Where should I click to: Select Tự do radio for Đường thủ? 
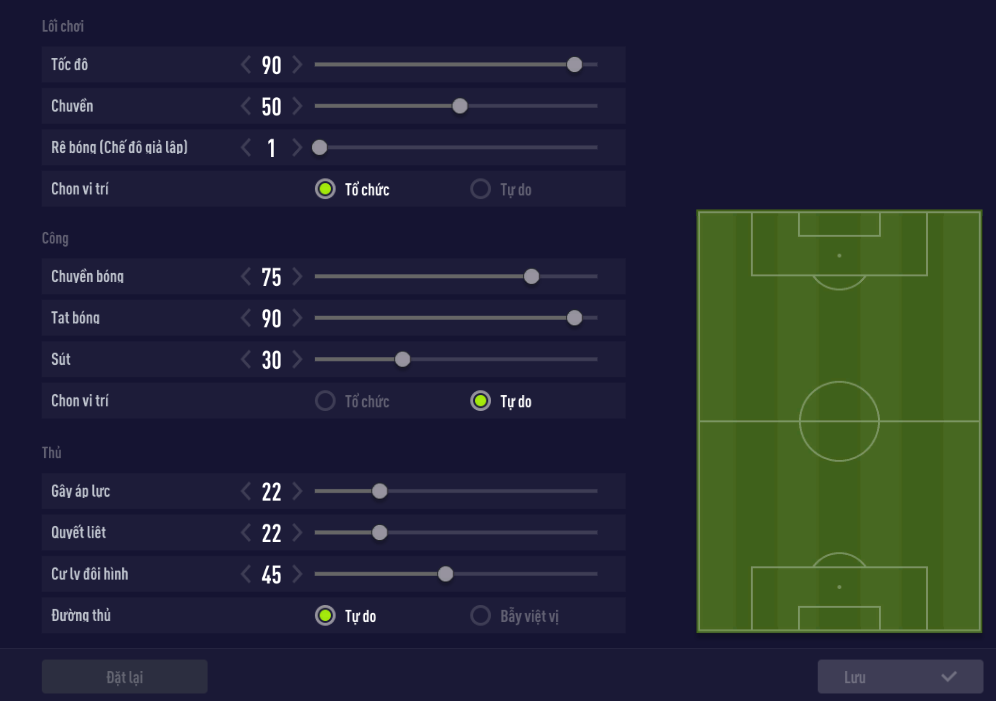(325, 615)
